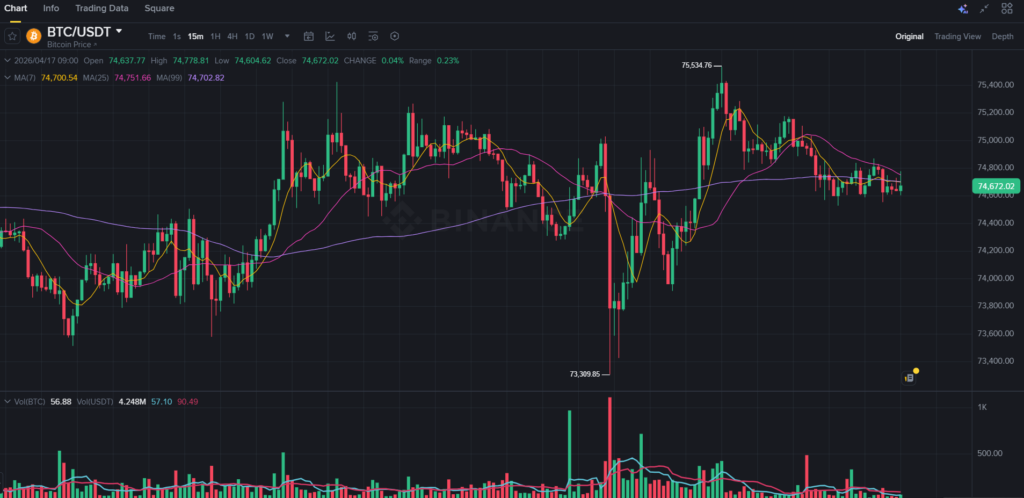The image size is (1024, 498).
Task: Switch chart to Trading View mode
Action: (957, 37)
